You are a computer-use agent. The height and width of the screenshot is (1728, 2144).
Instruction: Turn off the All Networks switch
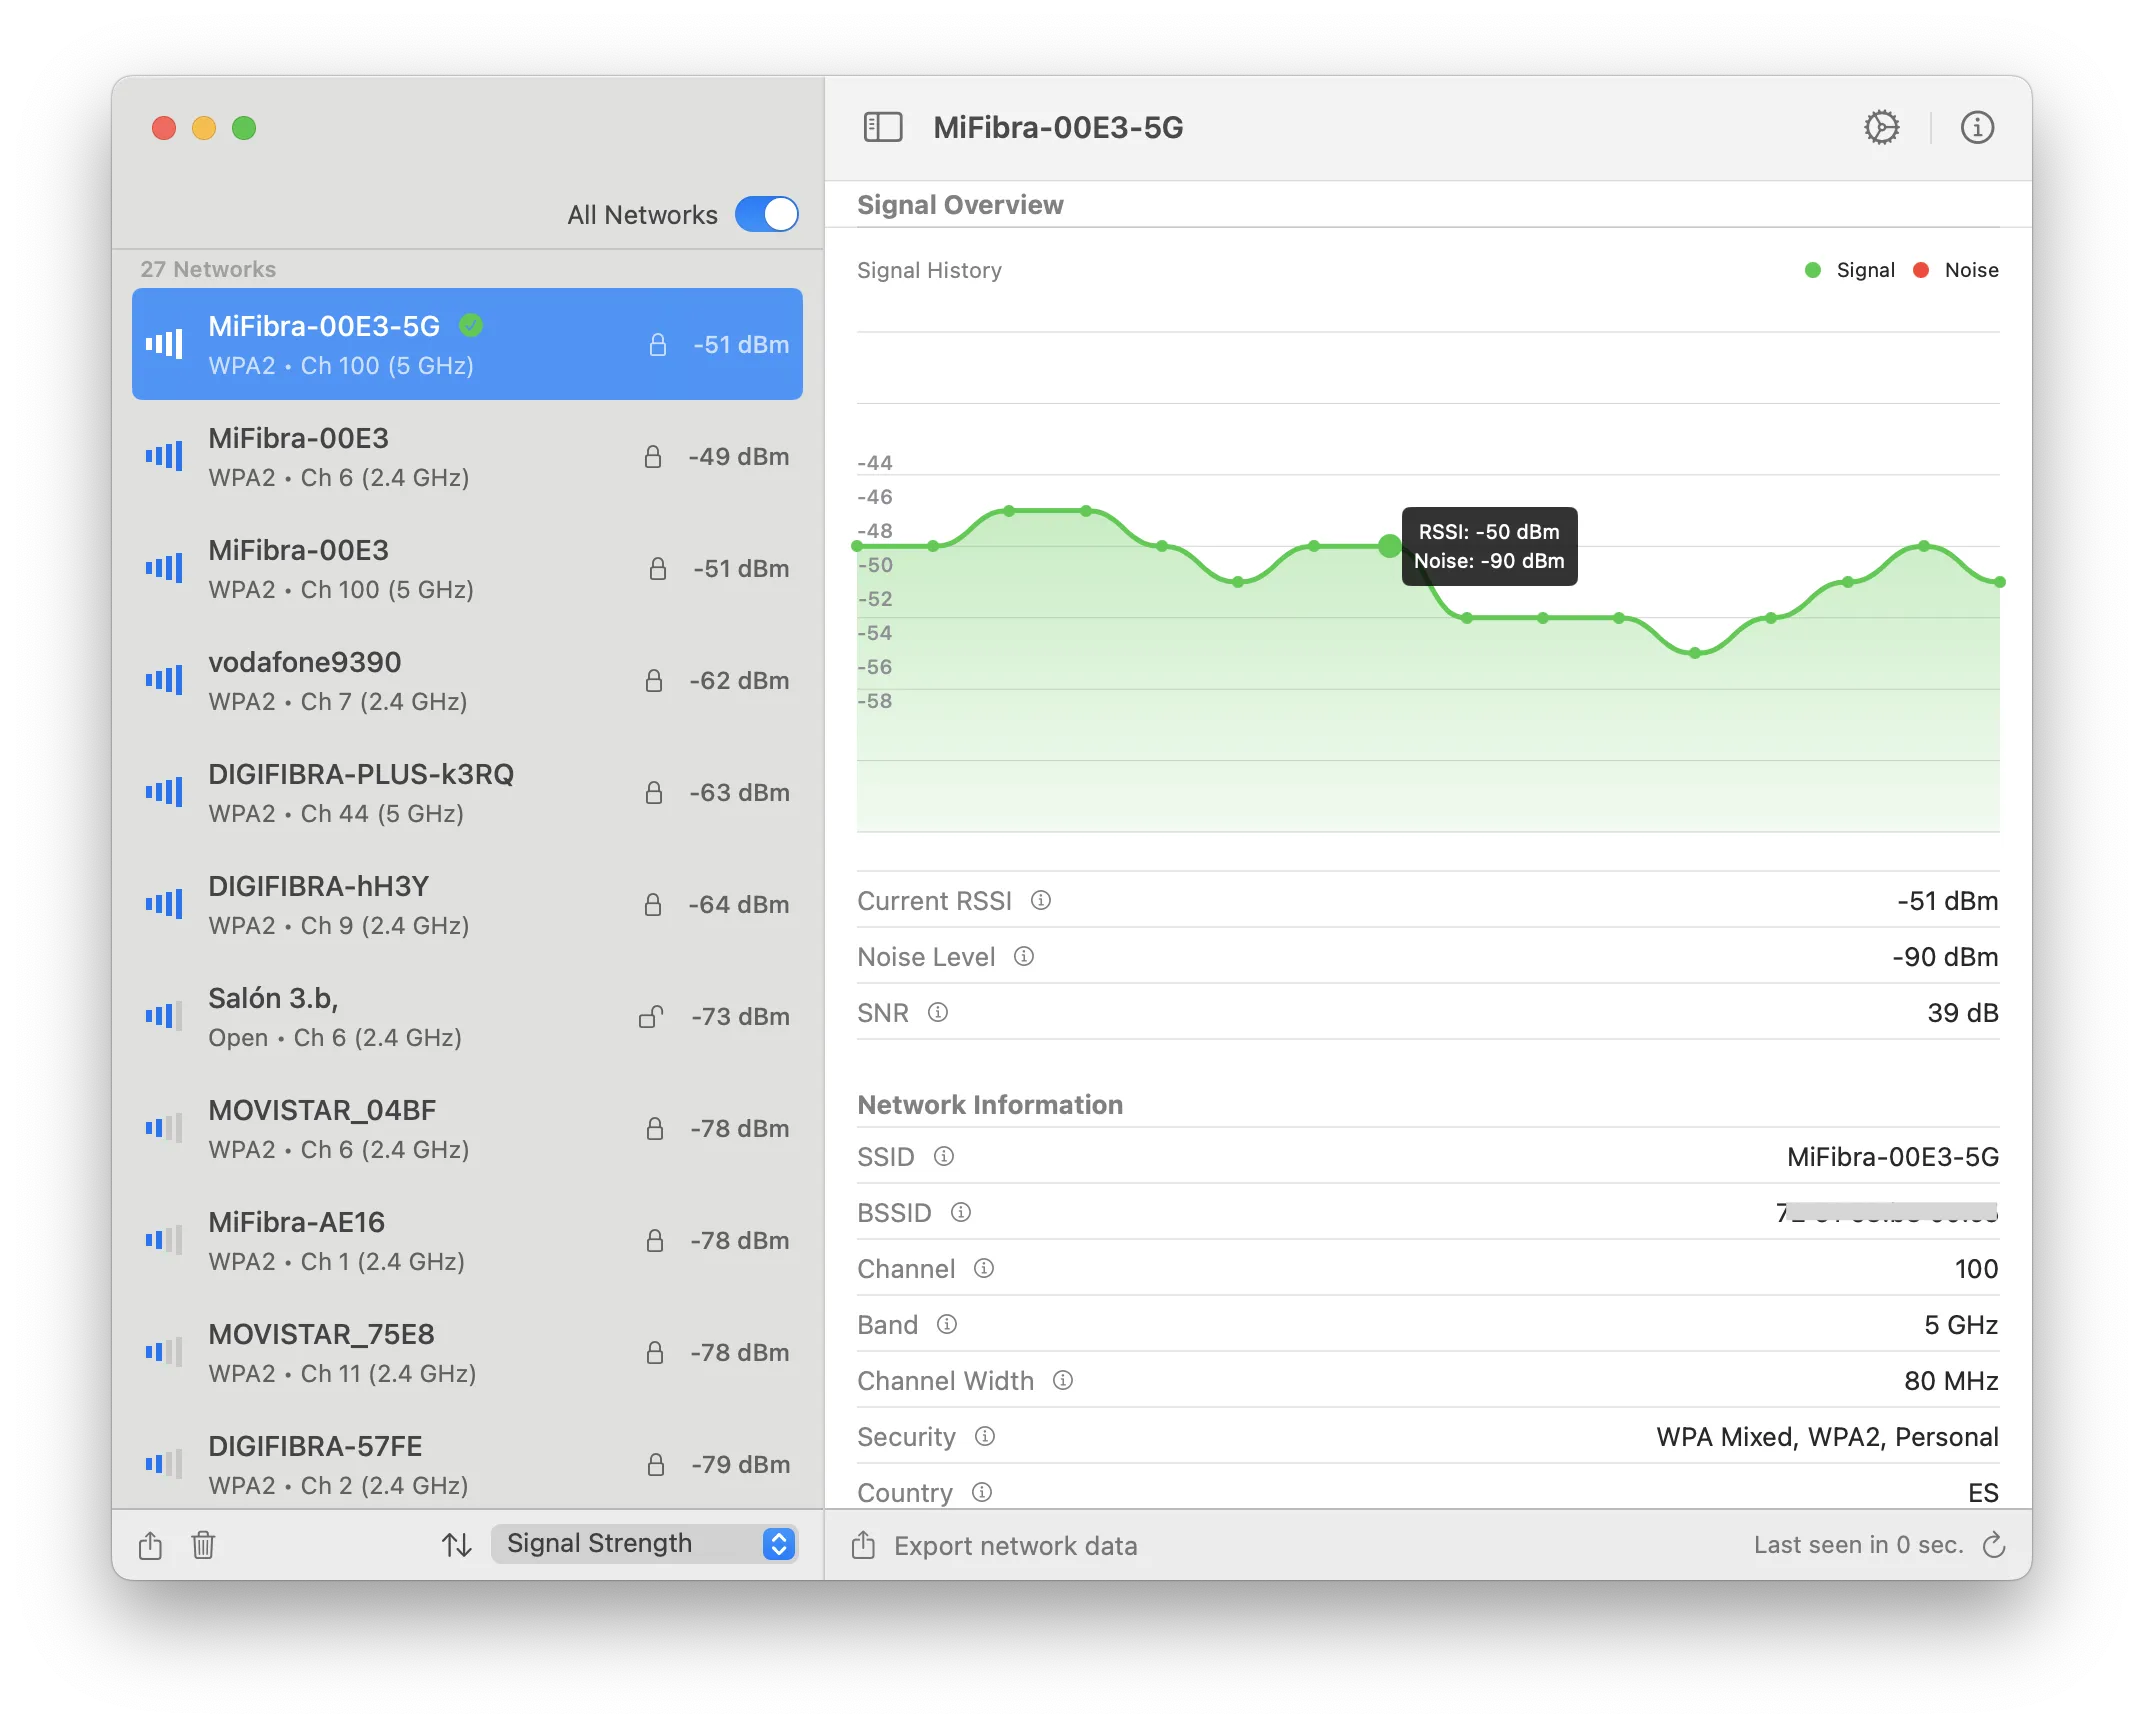point(766,214)
